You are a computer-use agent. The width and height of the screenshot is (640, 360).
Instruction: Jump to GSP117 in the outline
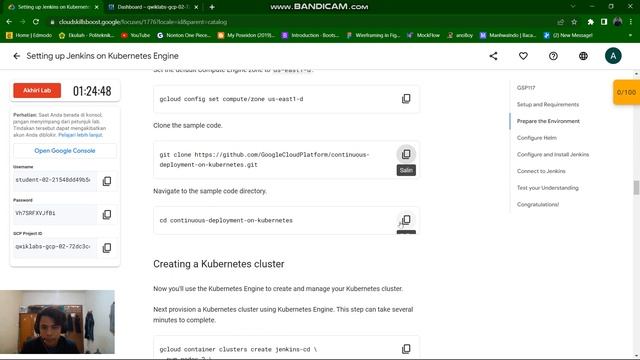(x=526, y=88)
